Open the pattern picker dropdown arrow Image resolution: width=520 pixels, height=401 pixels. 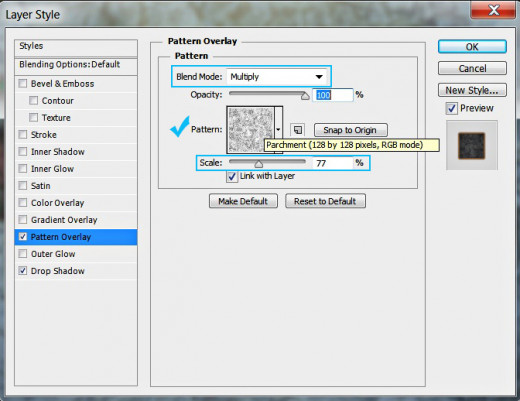point(279,129)
